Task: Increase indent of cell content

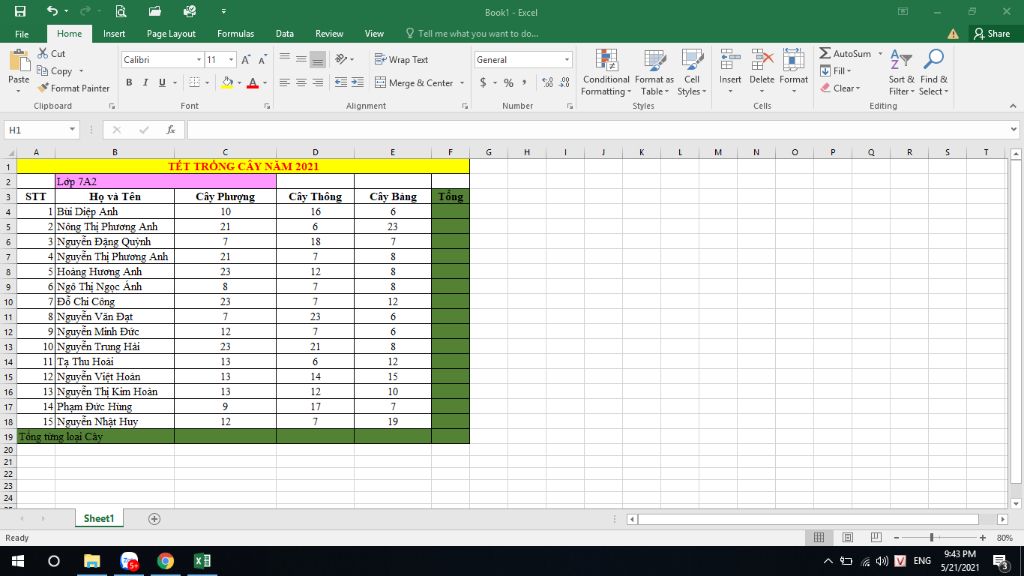Action: point(357,82)
